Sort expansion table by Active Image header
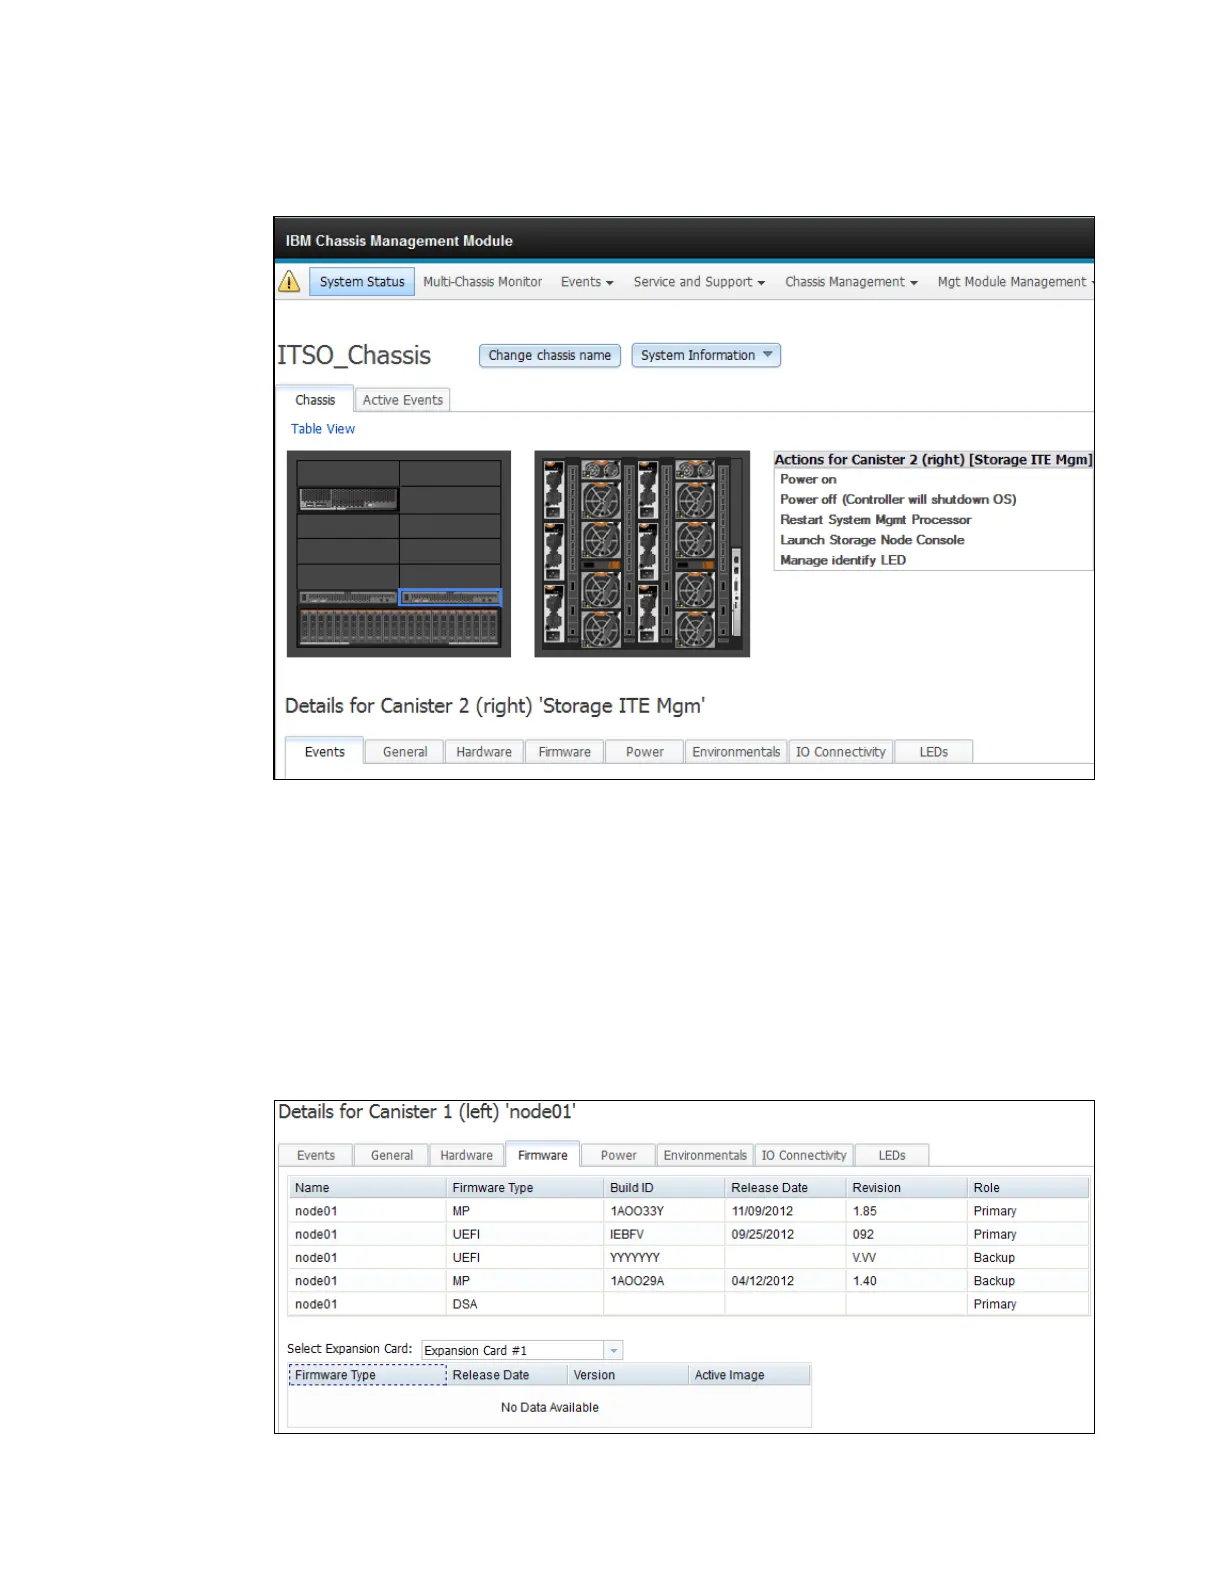 750,1375
